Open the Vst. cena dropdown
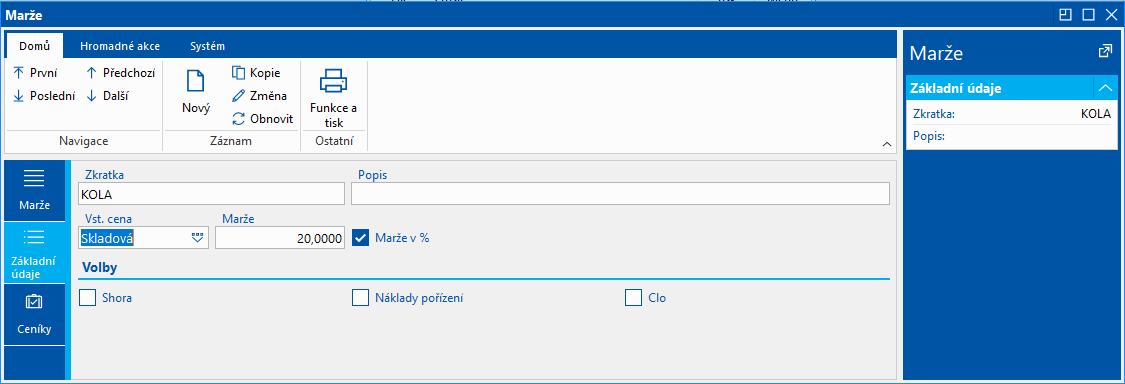1125x384 pixels. (198, 238)
